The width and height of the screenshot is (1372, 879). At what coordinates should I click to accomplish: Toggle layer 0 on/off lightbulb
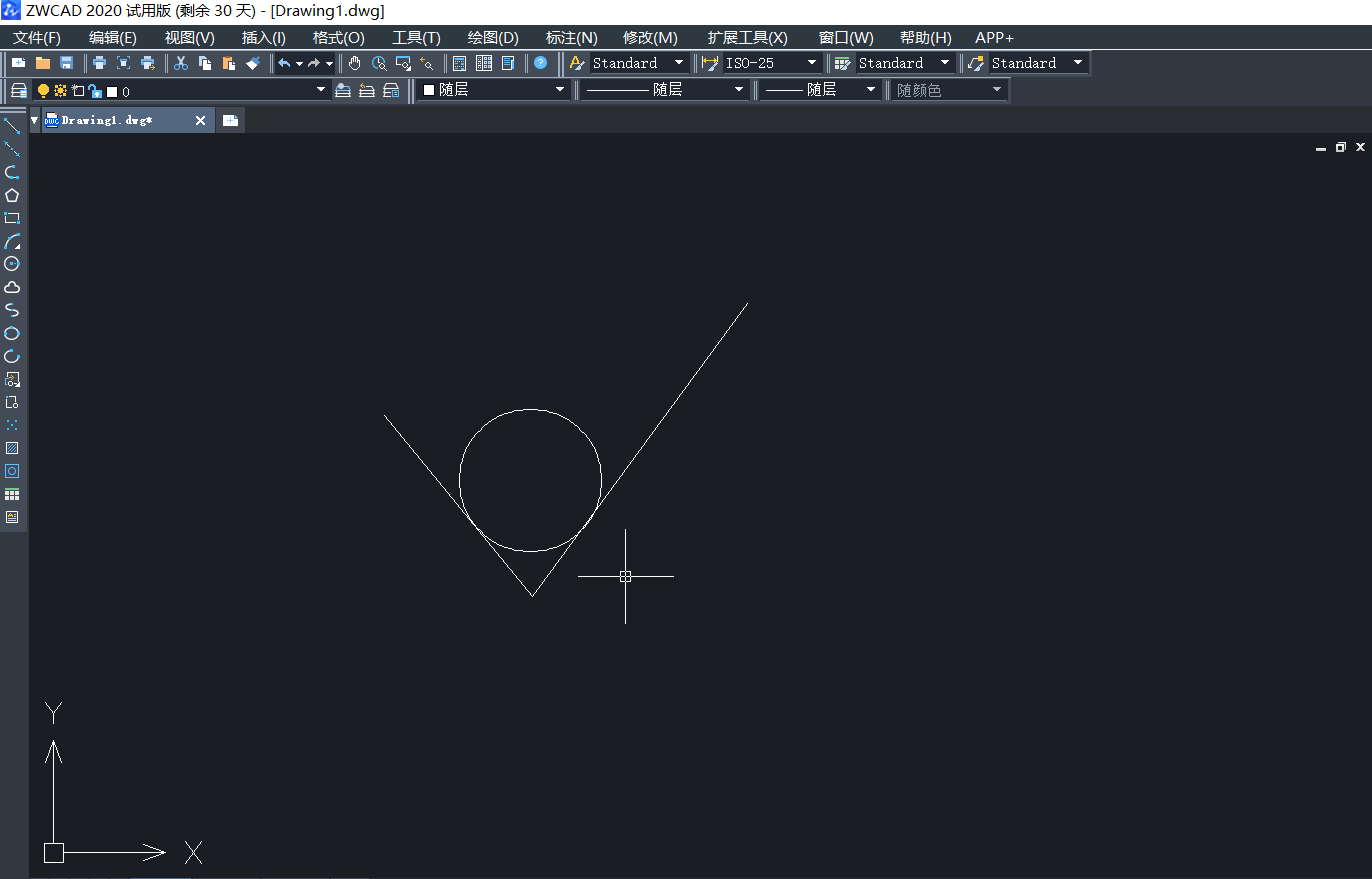tap(43, 90)
